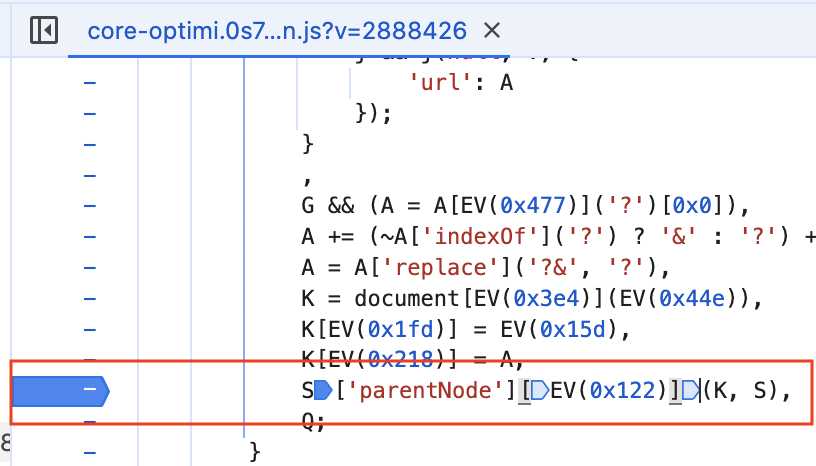The width and height of the screenshot is (816, 466).
Task: Click gutter dash beside G && line
Action: point(90,207)
